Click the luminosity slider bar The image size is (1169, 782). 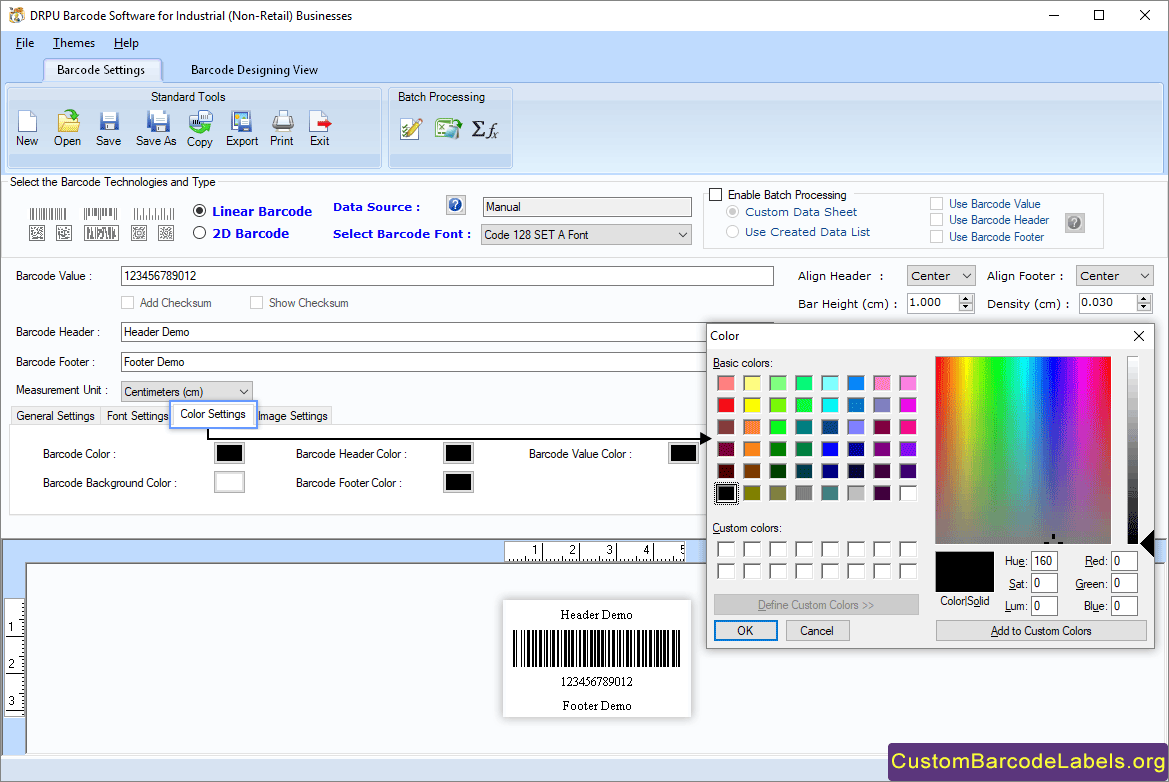(1133, 450)
